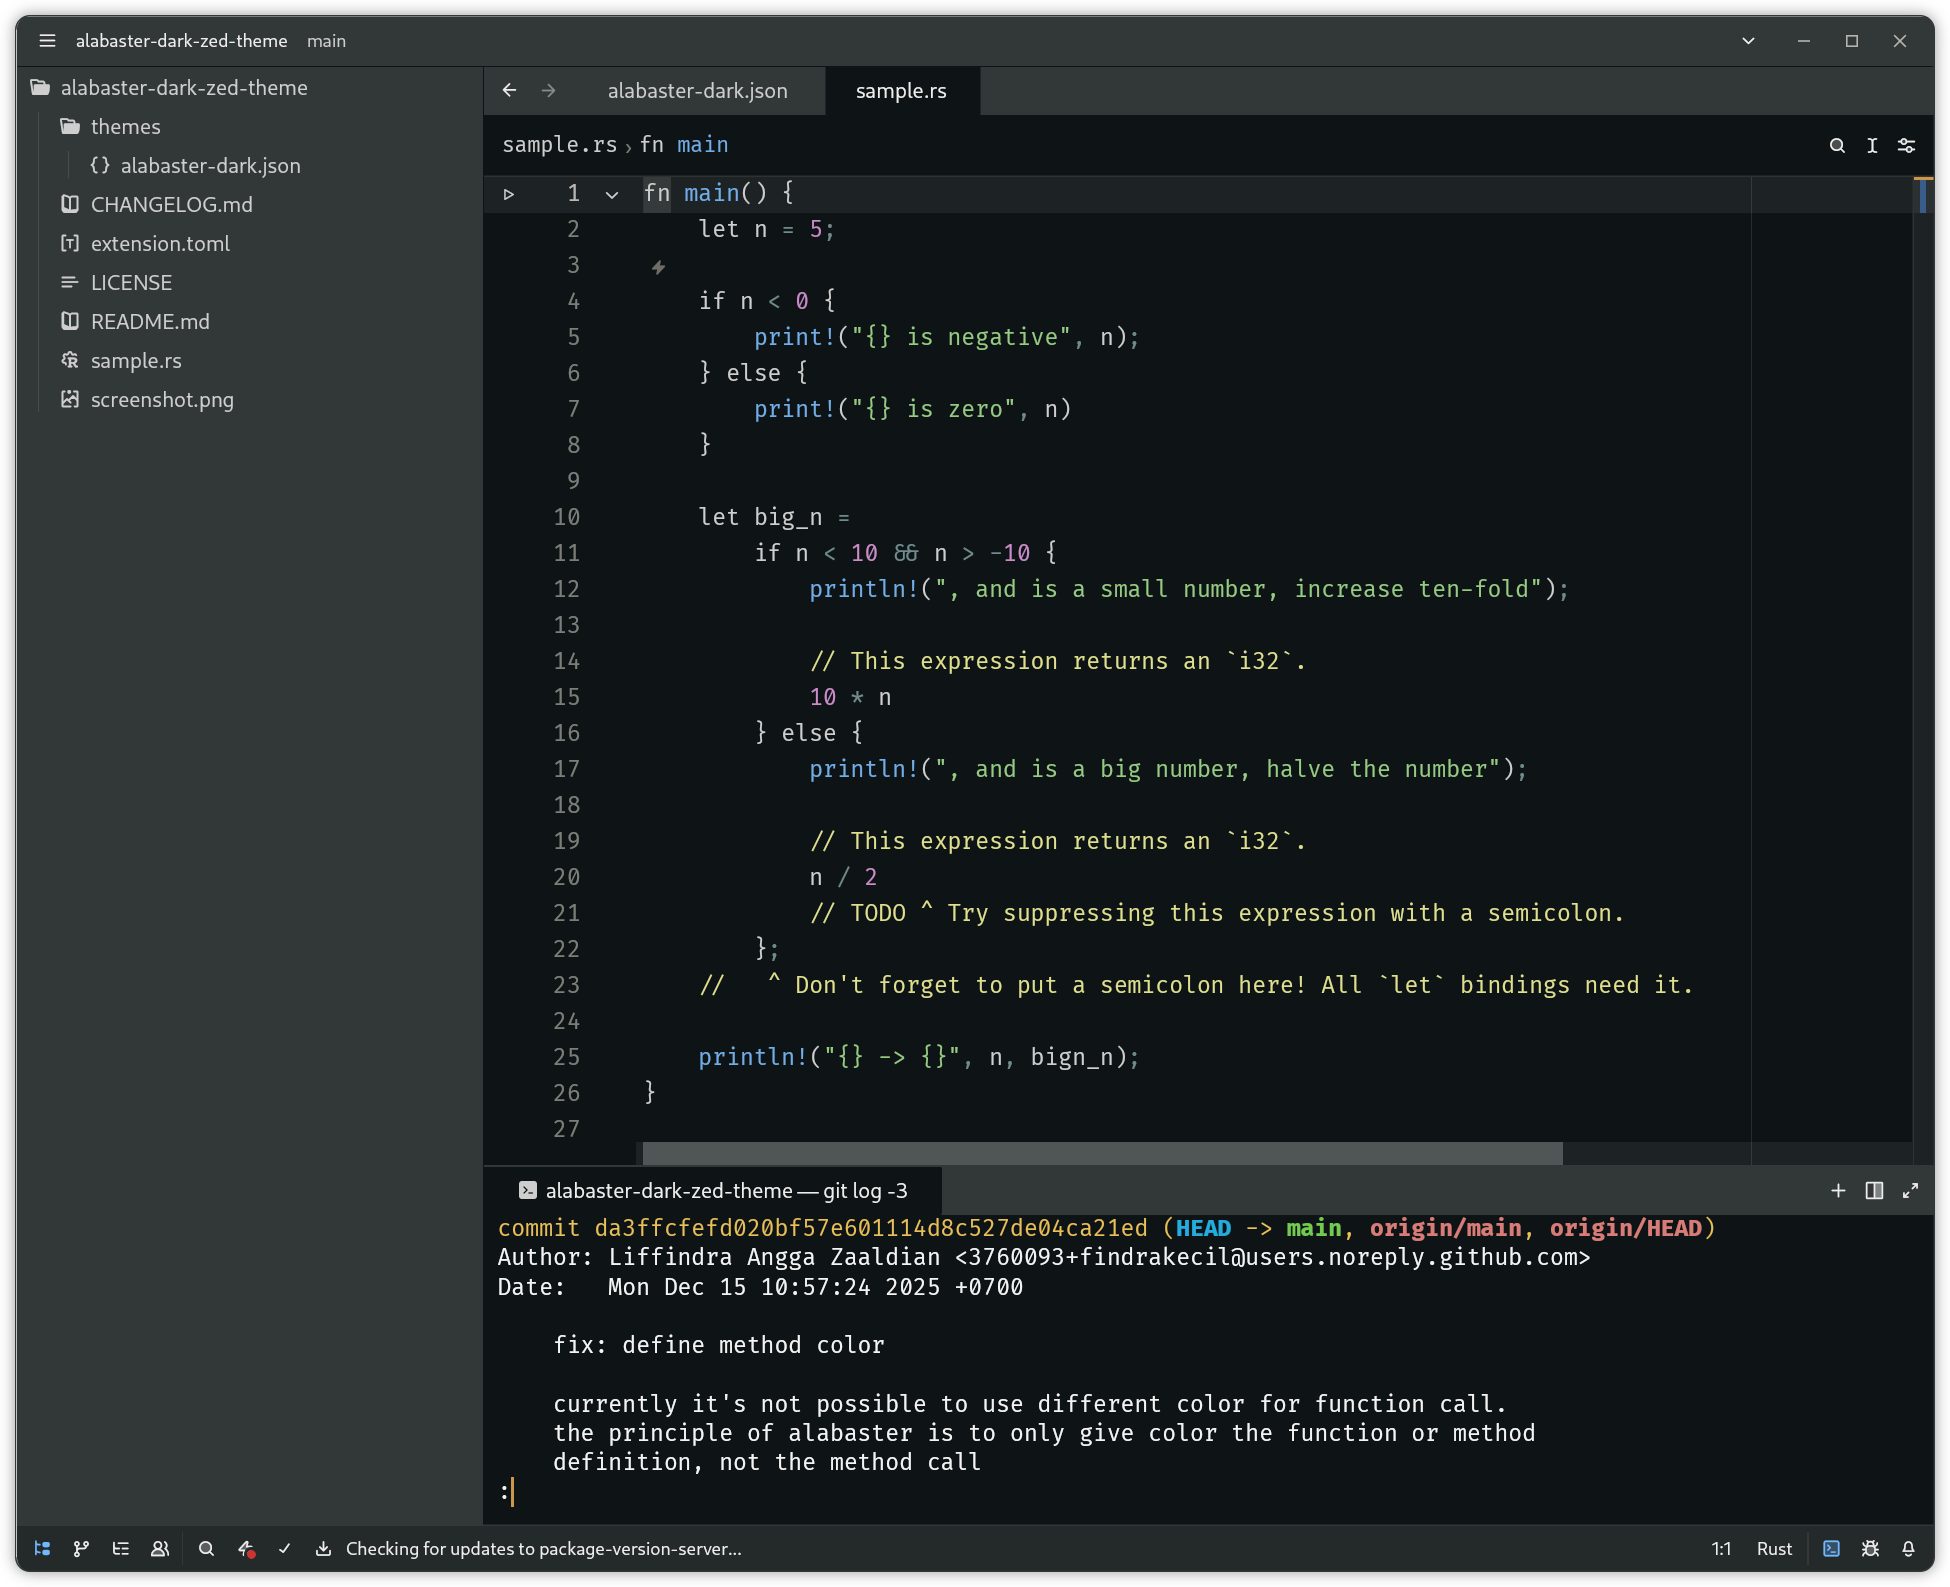
Task: Split the terminal pane
Action: point(1874,1190)
